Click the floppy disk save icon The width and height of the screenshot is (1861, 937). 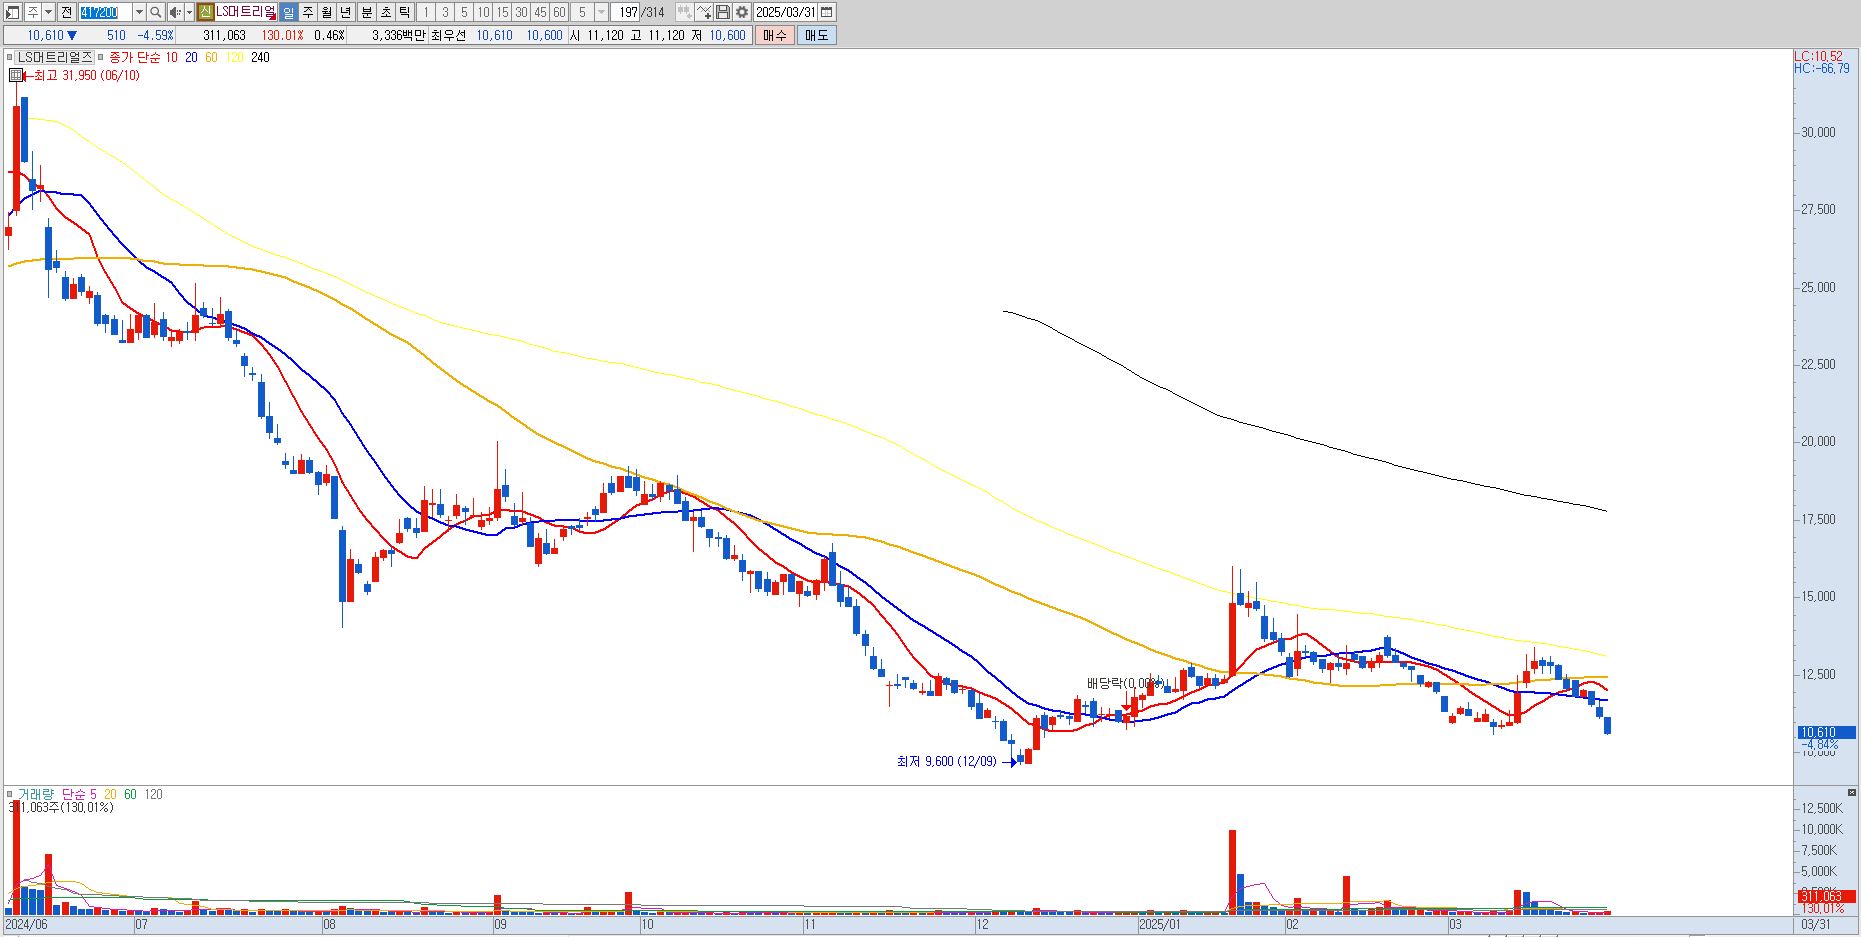click(x=723, y=12)
